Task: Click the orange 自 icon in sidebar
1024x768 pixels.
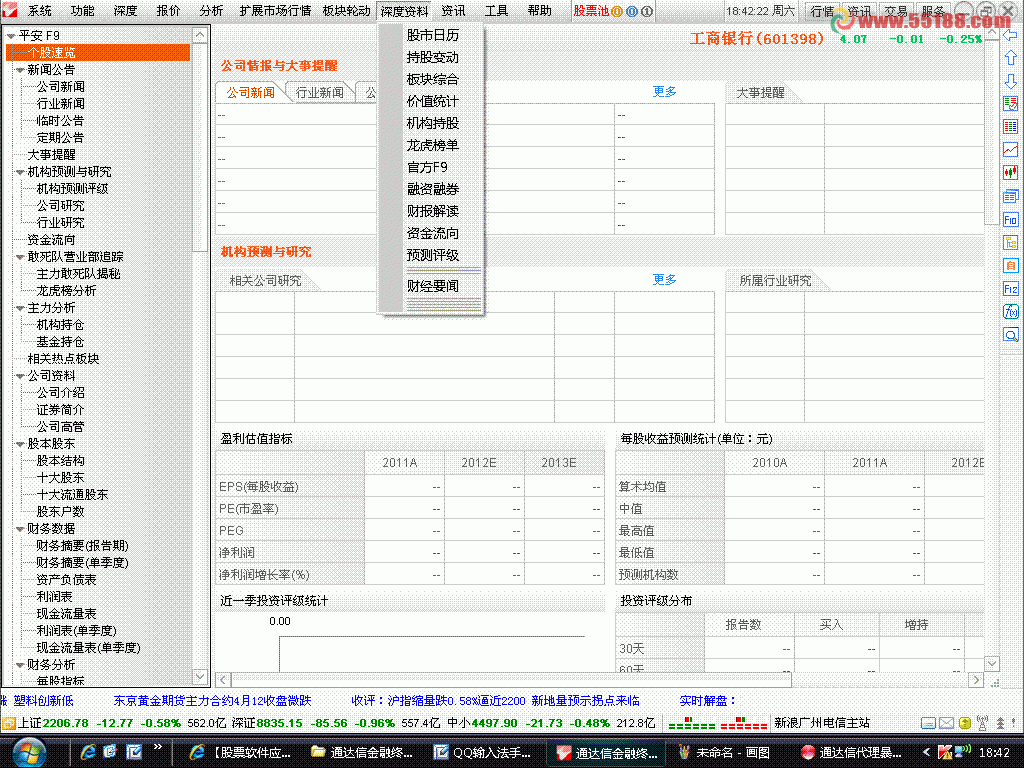Action: point(1010,266)
